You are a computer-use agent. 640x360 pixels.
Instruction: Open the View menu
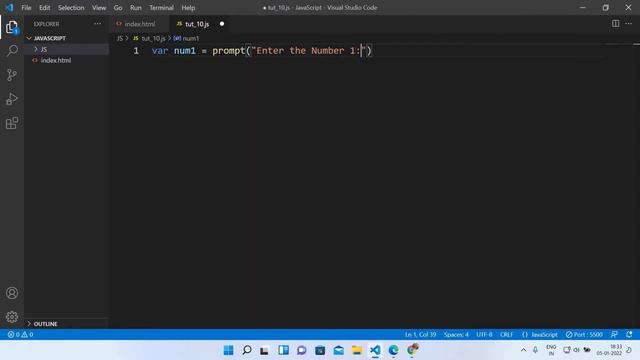[99, 8]
